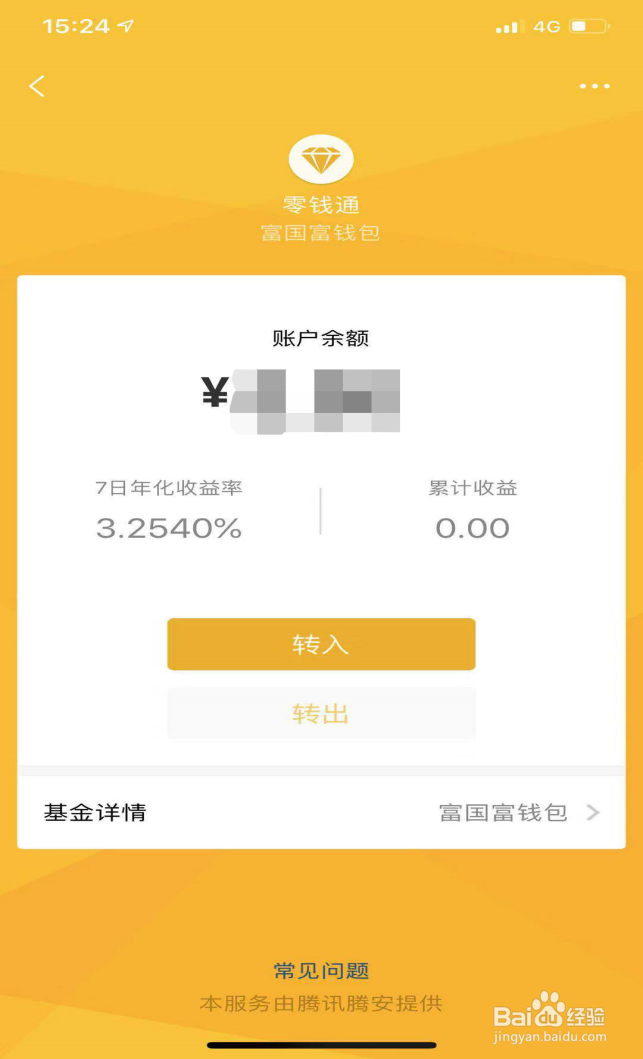Tap the diamond 零钱通 logo icon
Screen dimensions: 643x1059
pyautogui.click(x=321, y=159)
